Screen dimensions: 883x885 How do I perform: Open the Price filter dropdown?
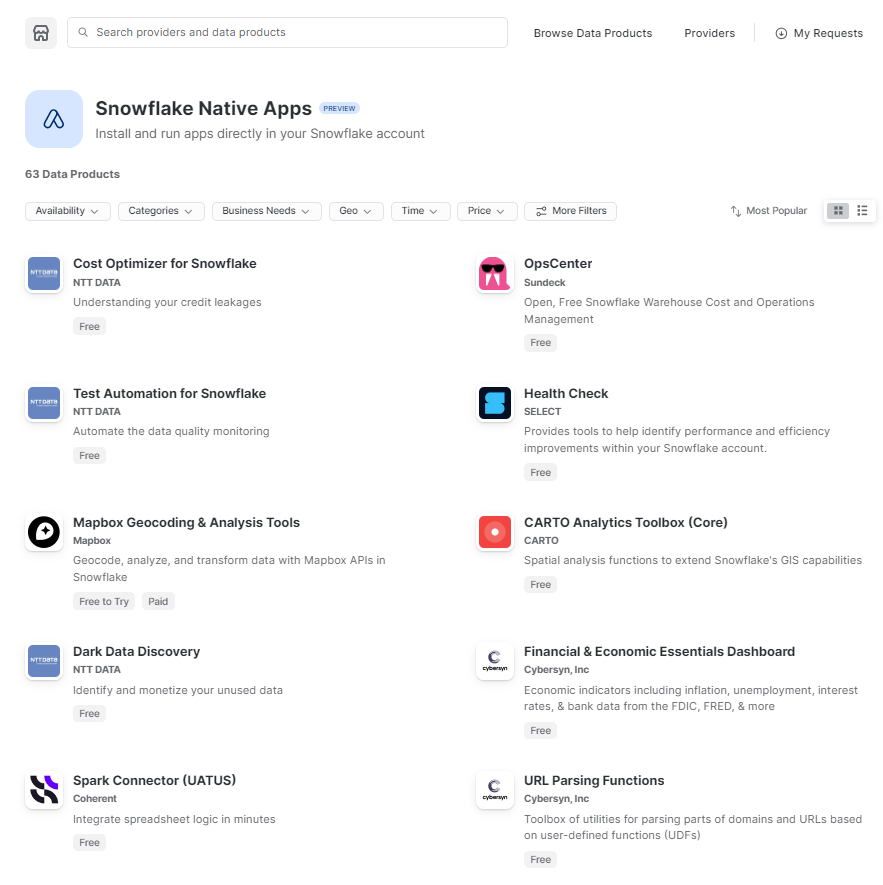(487, 211)
